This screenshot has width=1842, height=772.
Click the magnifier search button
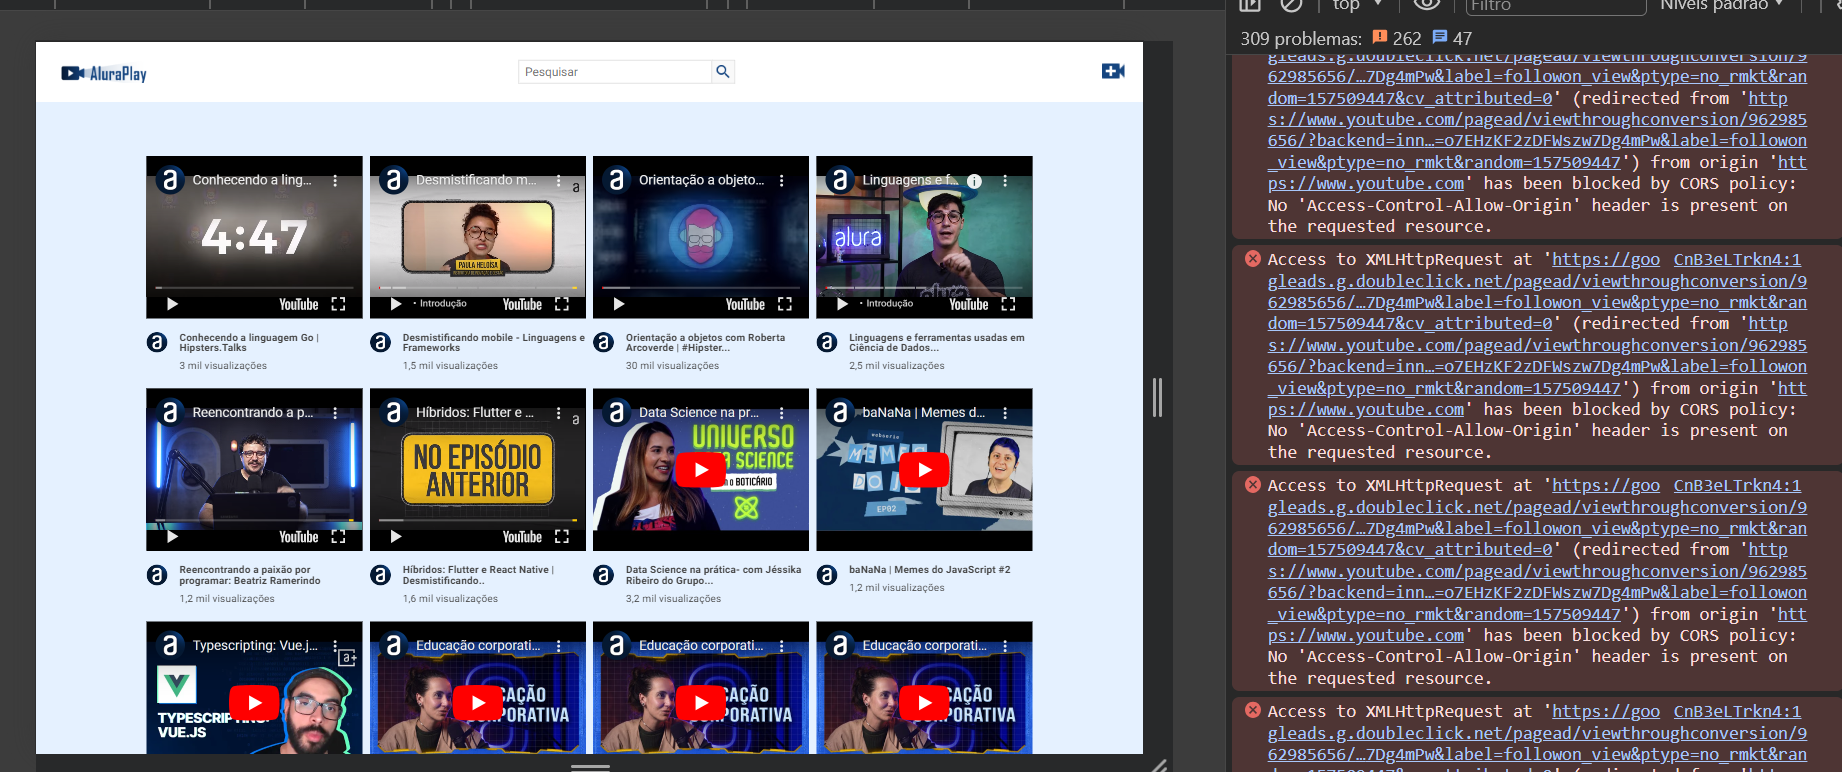723,71
